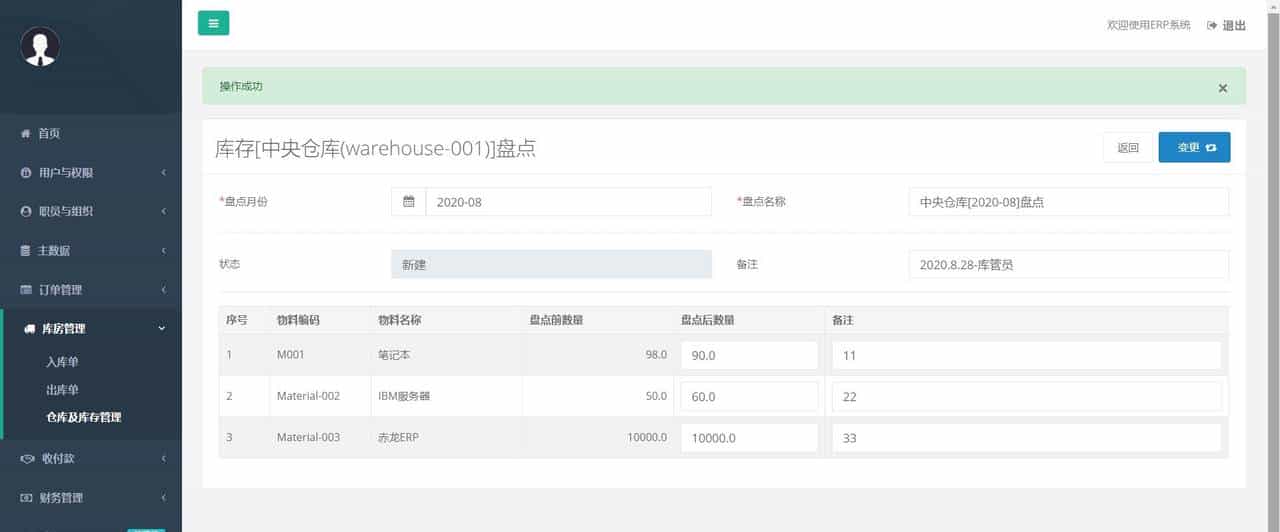The height and width of the screenshot is (532, 1280).
Task: Collapse 库房管理 submenu arrow
Action: (162, 328)
